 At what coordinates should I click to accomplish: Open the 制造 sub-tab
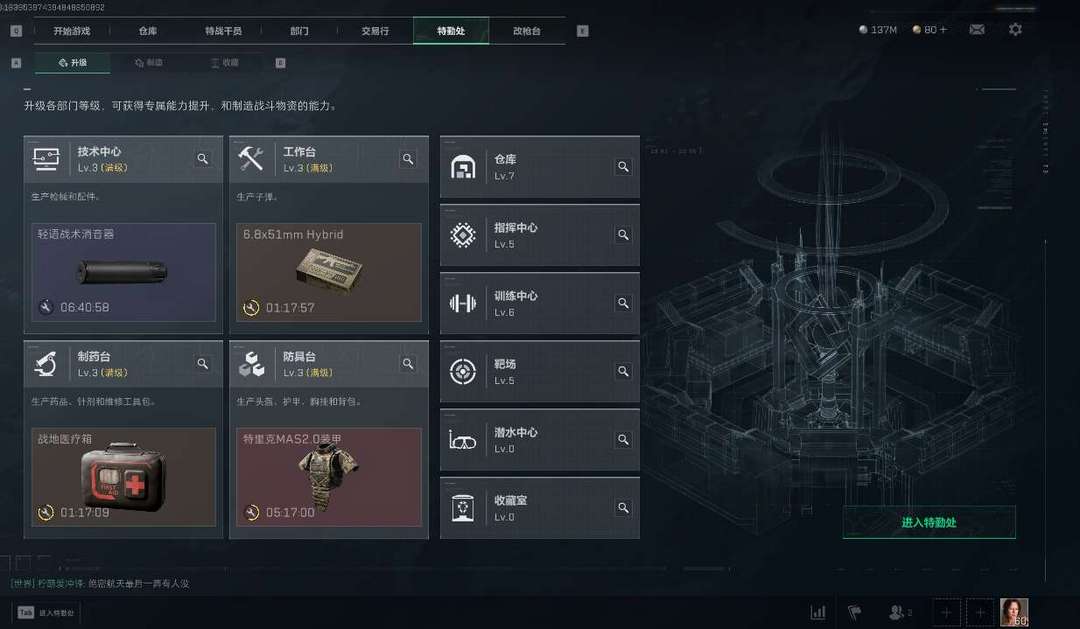149,63
